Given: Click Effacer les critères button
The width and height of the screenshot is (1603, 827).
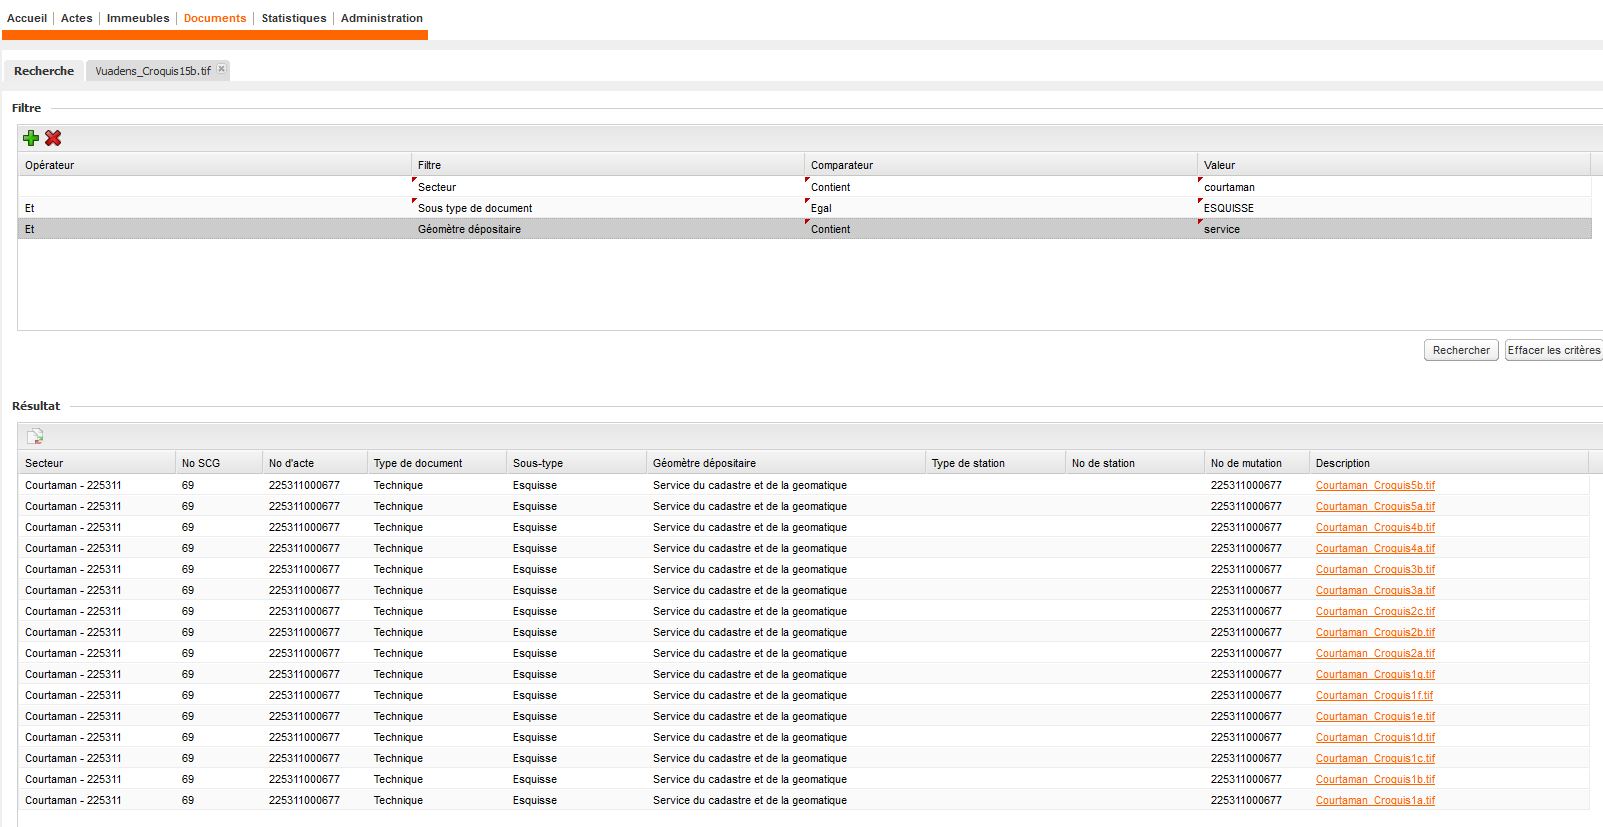Looking at the screenshot, I should pyautogui.click(x=1554, y=350).
